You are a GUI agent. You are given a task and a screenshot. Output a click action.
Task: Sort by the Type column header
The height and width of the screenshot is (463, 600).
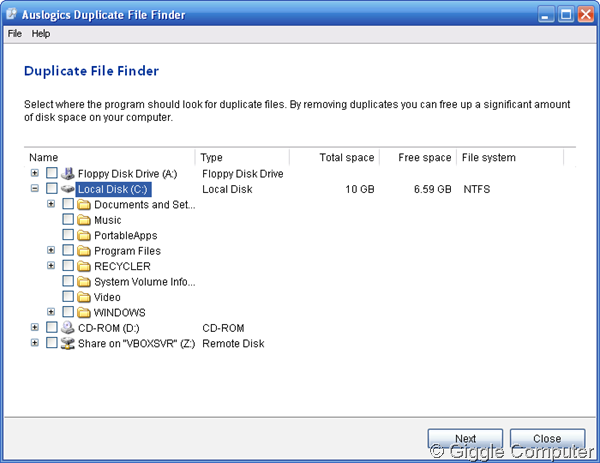243,157
